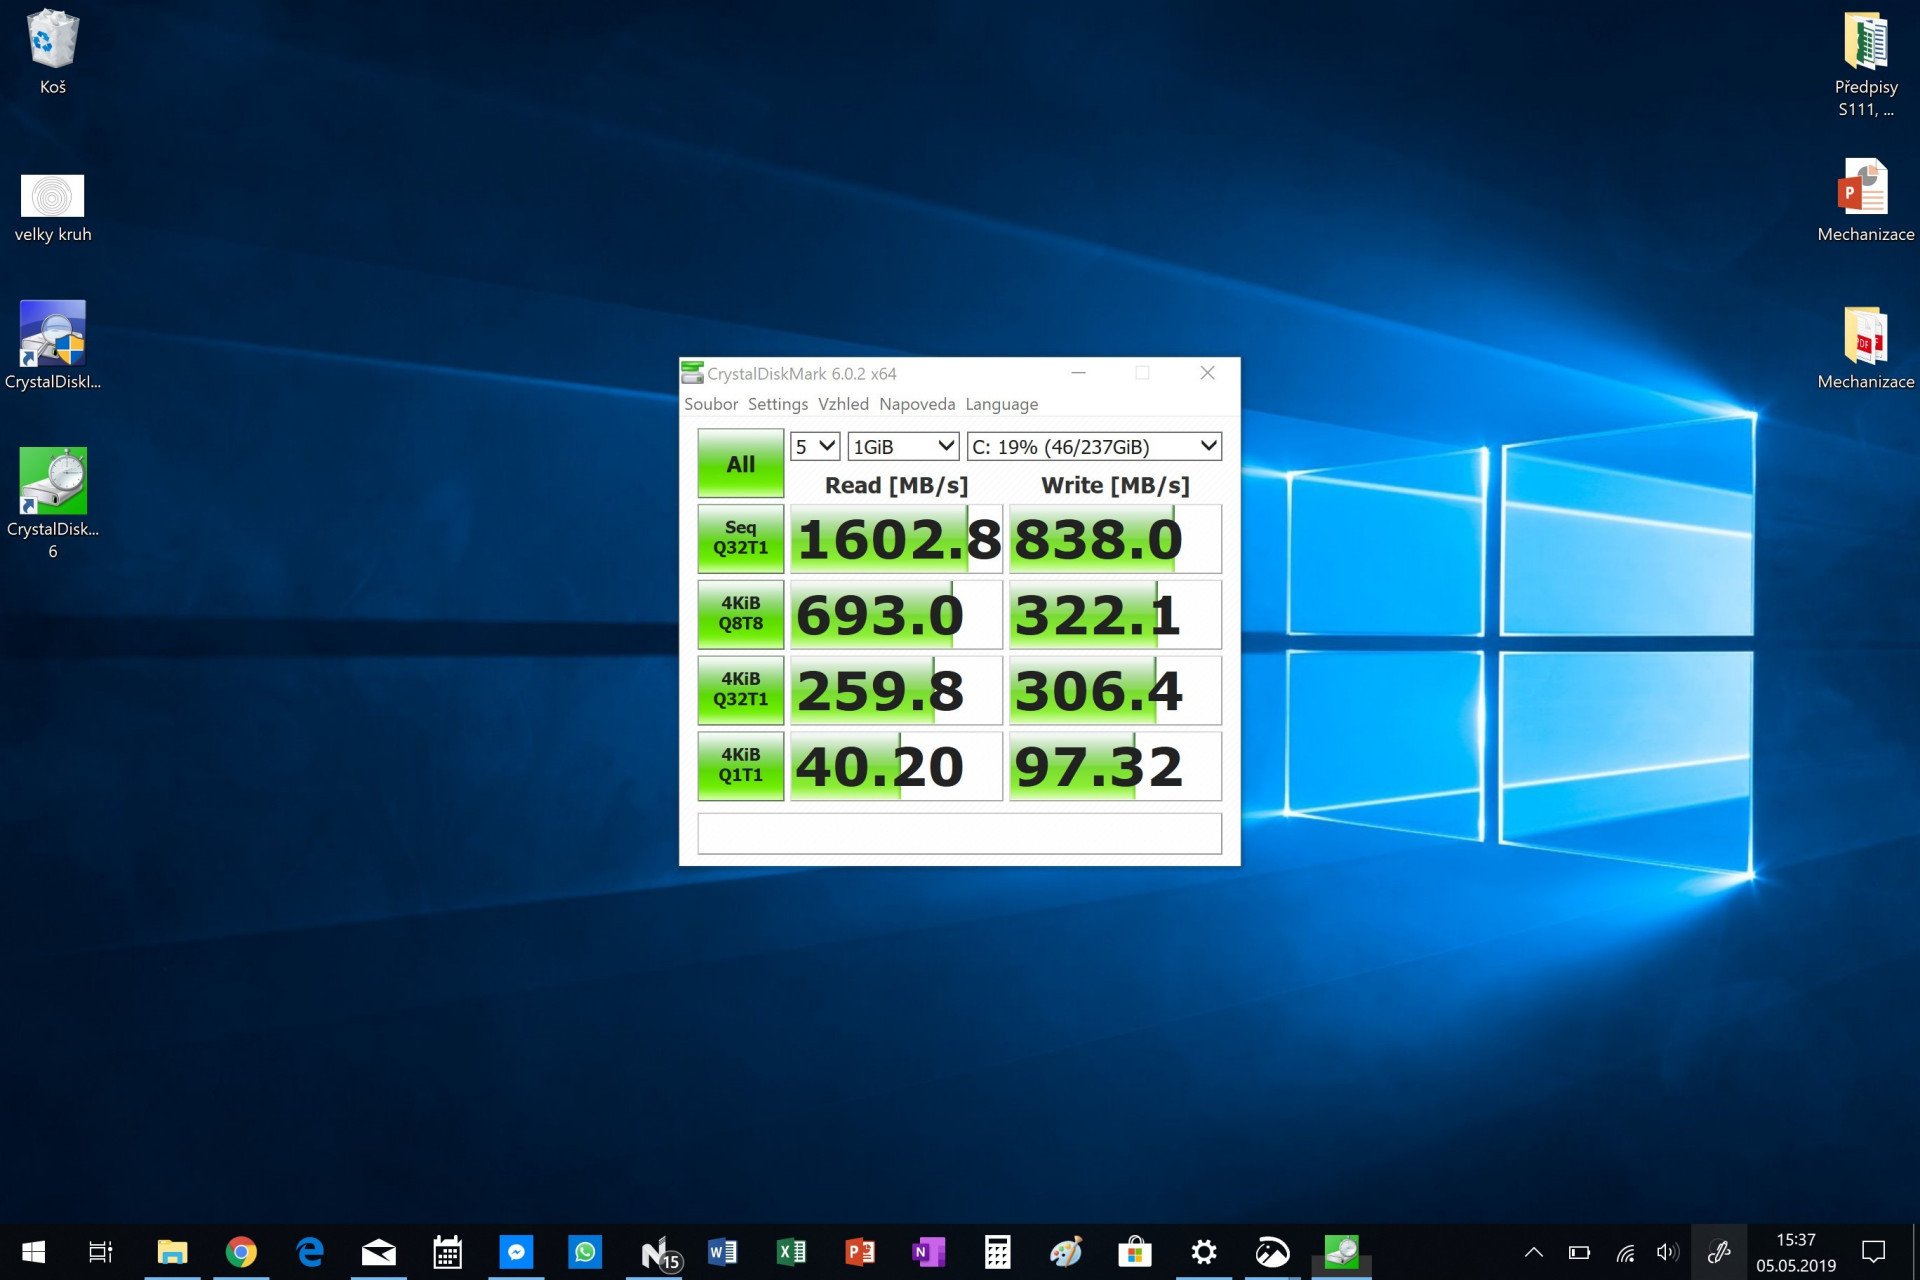This screenshot has width=1920, height=1280.
Task: Run the 4KiB Q8T8 test
Action: tap(740, 613)
